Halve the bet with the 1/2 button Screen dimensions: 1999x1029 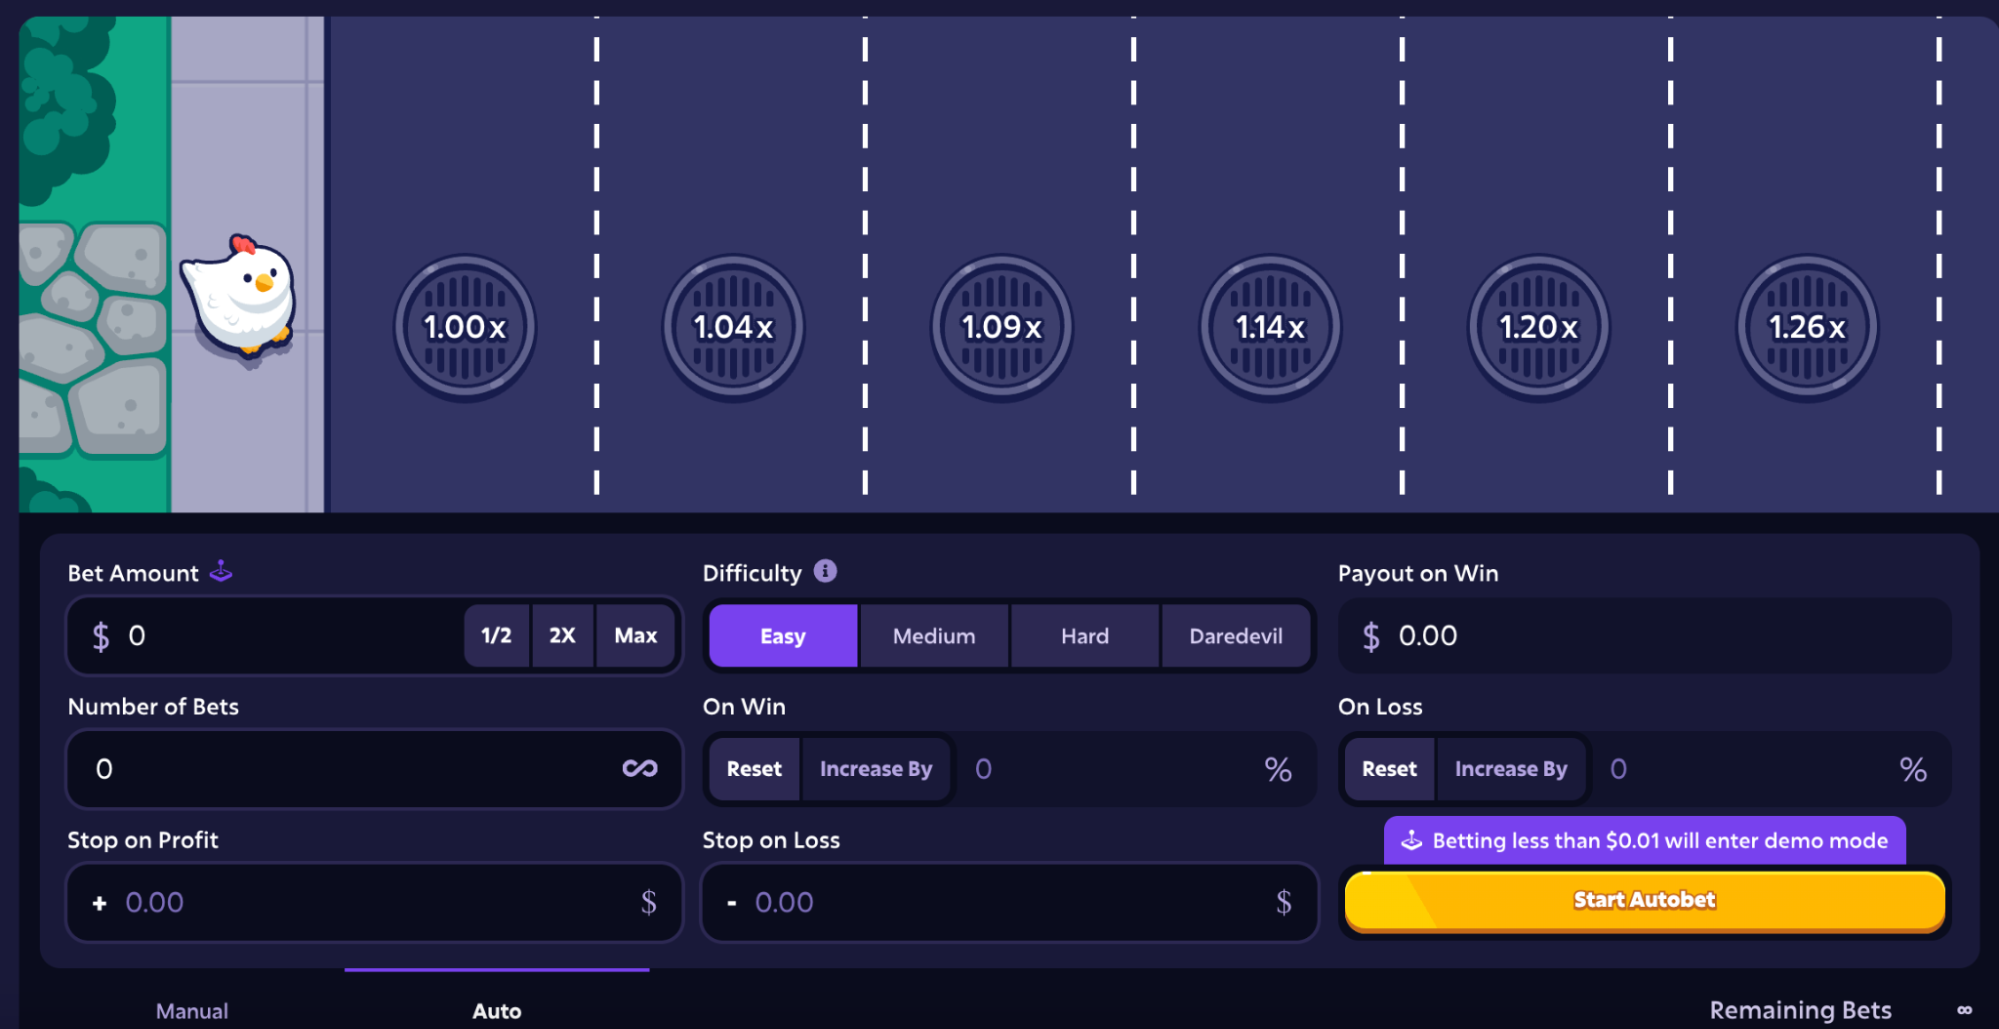coord(496,636)
